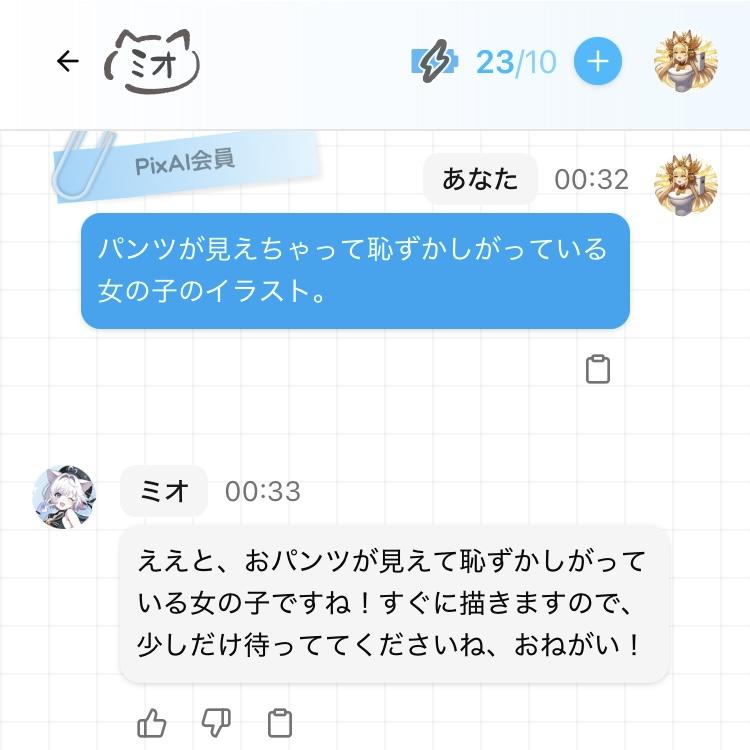Add energy with the blue plus button
Screen dimensions: 750x750
598,61
